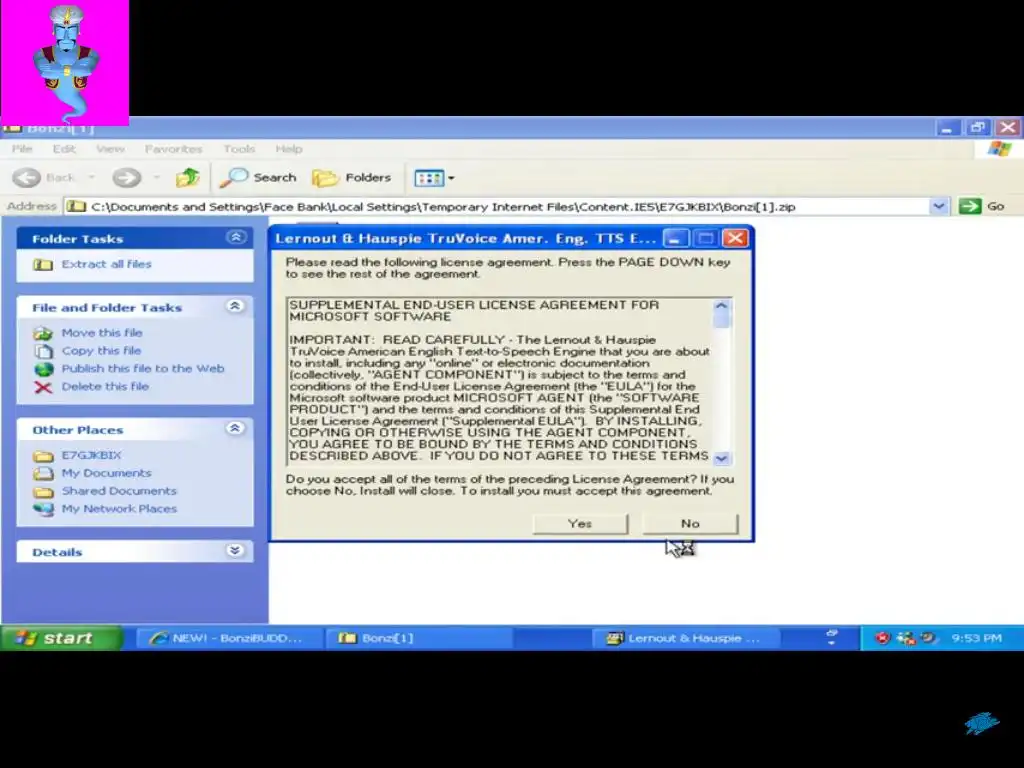Click the Forward arrow icon in Explorer toolbar
The image size is (1024, 768).
(x=126, y=178)
